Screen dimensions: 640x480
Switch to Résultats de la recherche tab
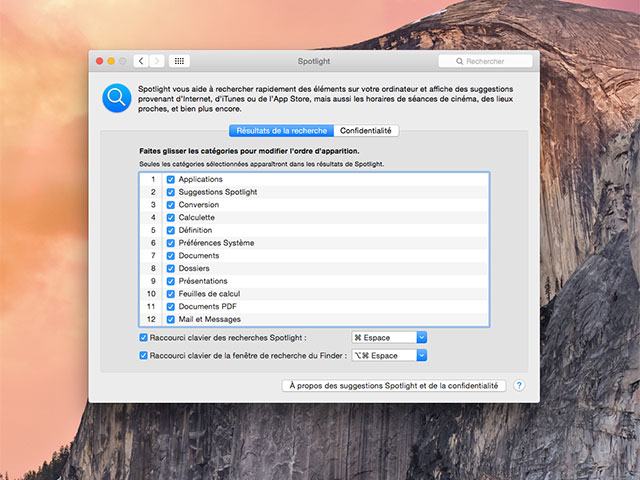point(282,131)
